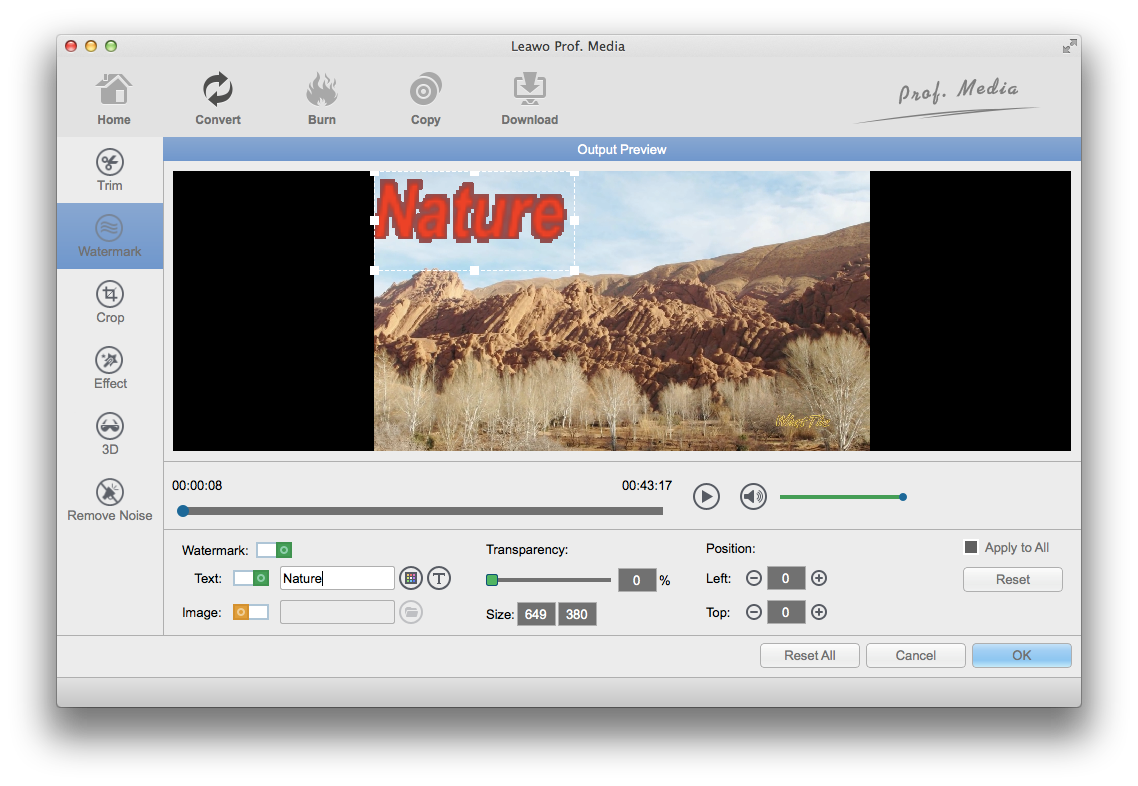The height and width of the screenshot is (786, 1138).
Task: Play the video preview
Action: click(x=706, y=496)
